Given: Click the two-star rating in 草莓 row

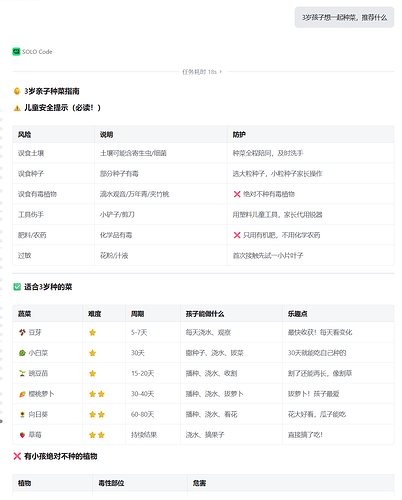Looking at the screenshot, I should (97, 435).
